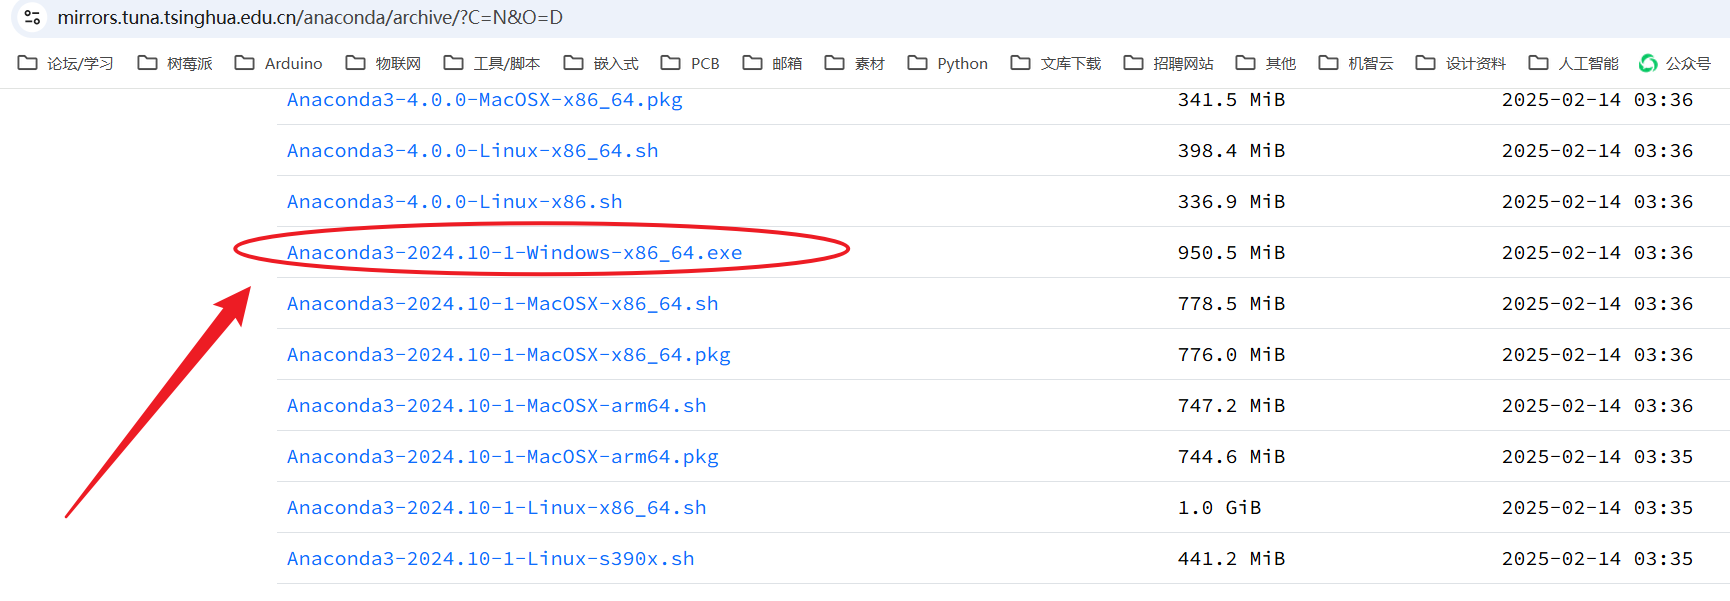This screenshot has height=601, width=1730.
Task: Open the Arduino bookmark folder
Action: point(279,63)
